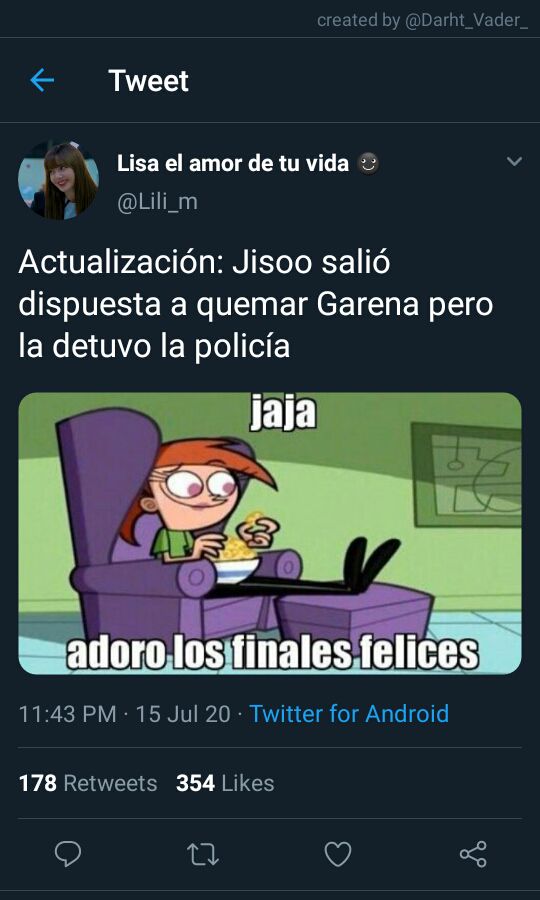Click the '15 Jul 20' date

click(183, 713)
